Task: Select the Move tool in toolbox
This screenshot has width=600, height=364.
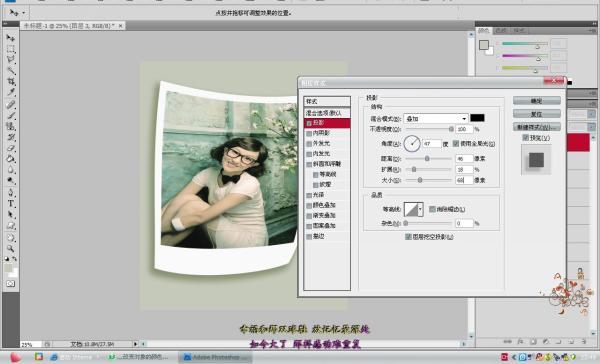Action: 10,38
